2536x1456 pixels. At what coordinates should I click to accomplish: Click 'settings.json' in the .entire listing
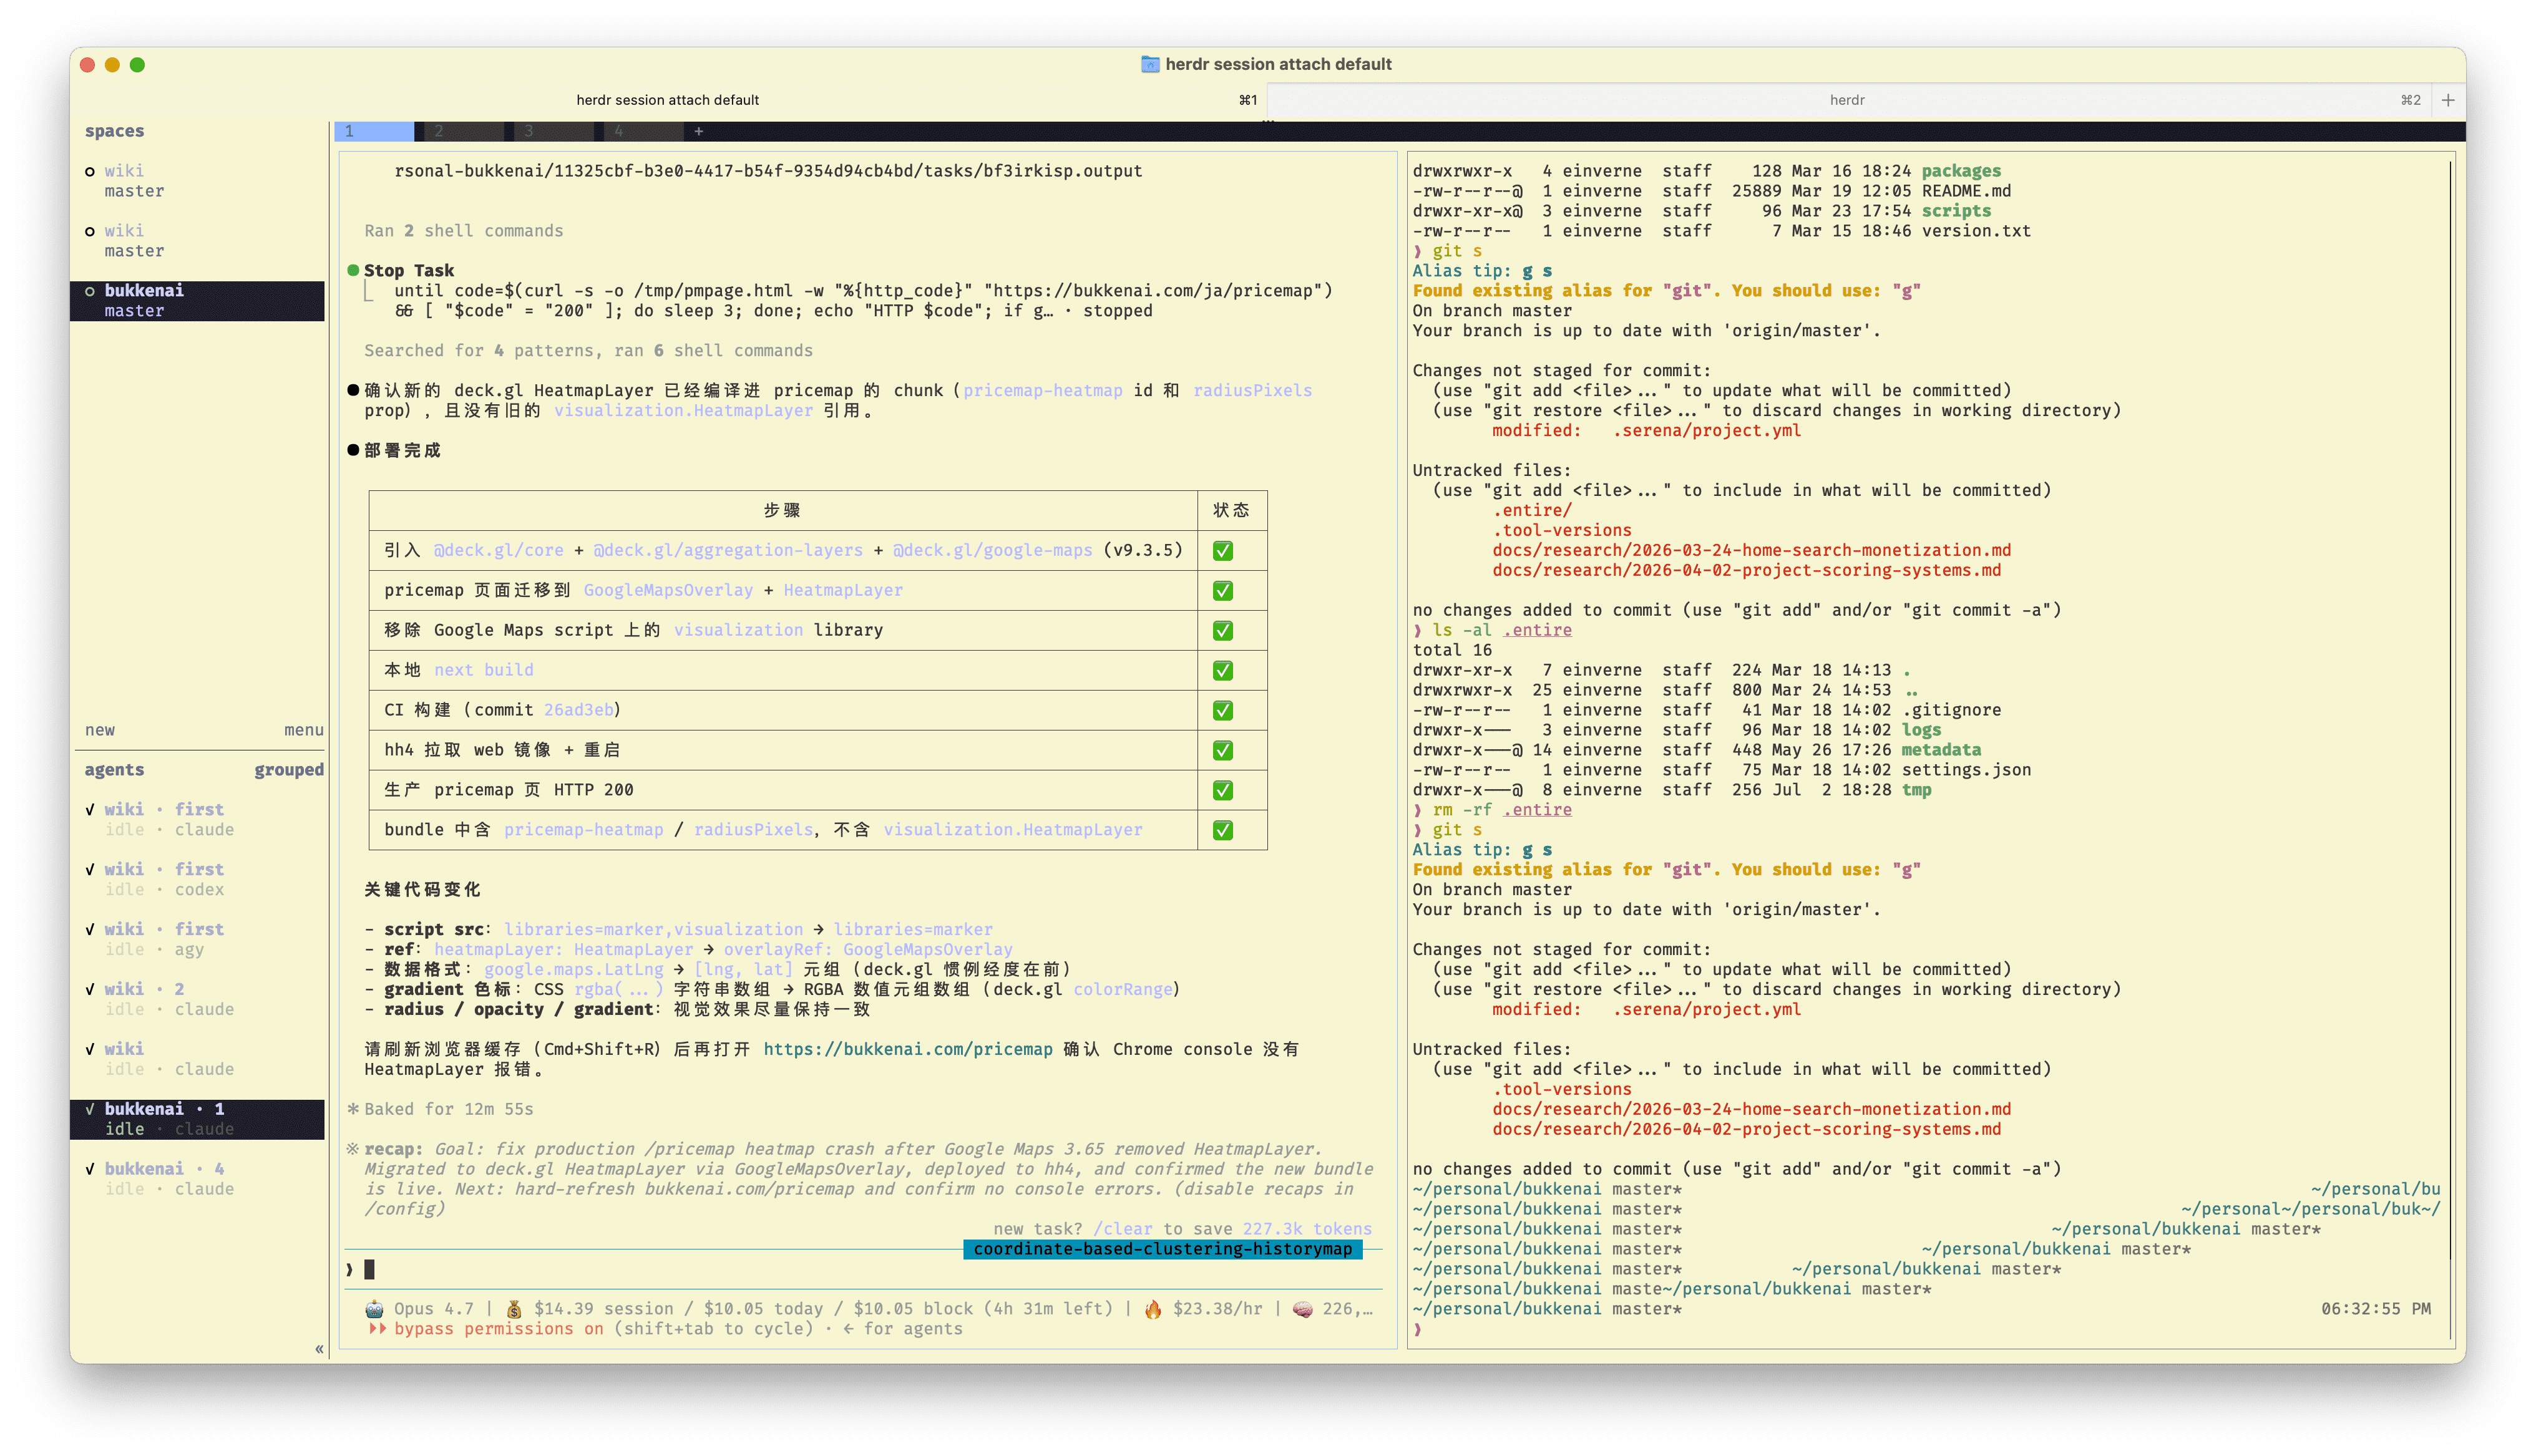point(1966,770)
